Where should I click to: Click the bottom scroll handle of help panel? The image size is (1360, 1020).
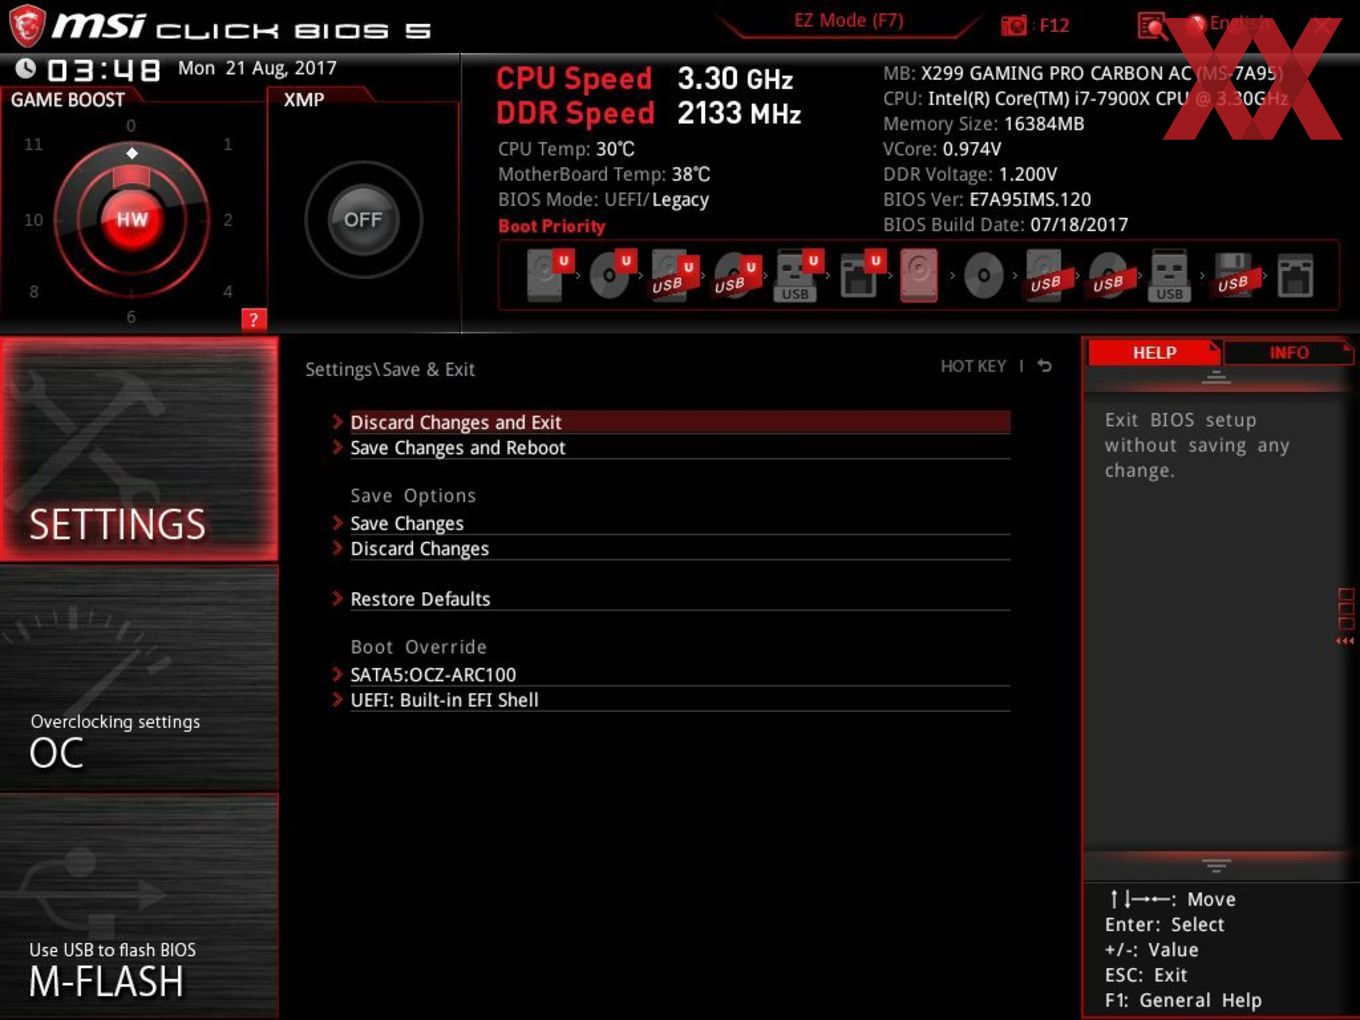coord(1216,865)
